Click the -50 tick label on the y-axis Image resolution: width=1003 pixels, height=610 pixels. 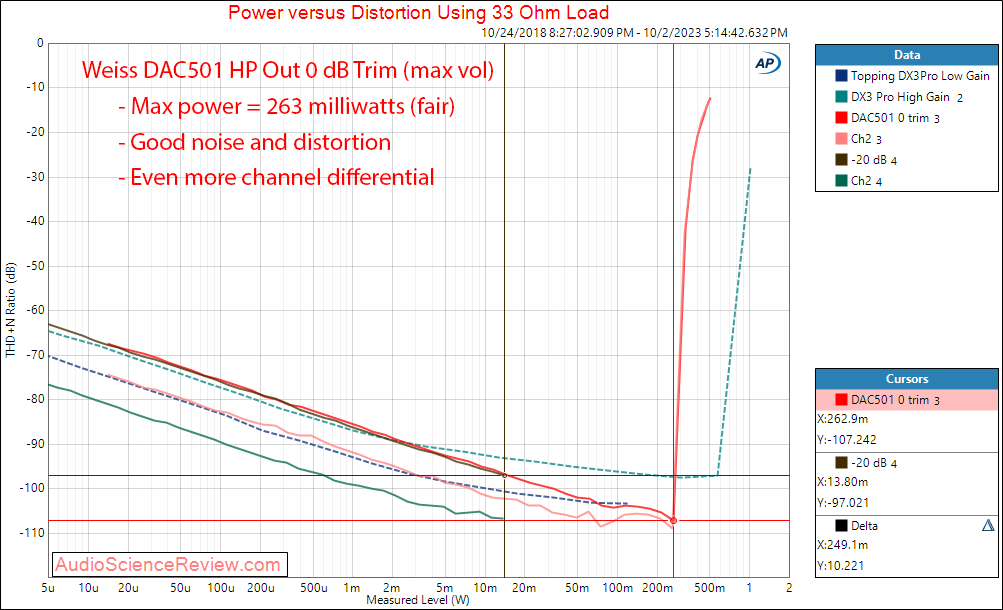click(x=35, y=265)
